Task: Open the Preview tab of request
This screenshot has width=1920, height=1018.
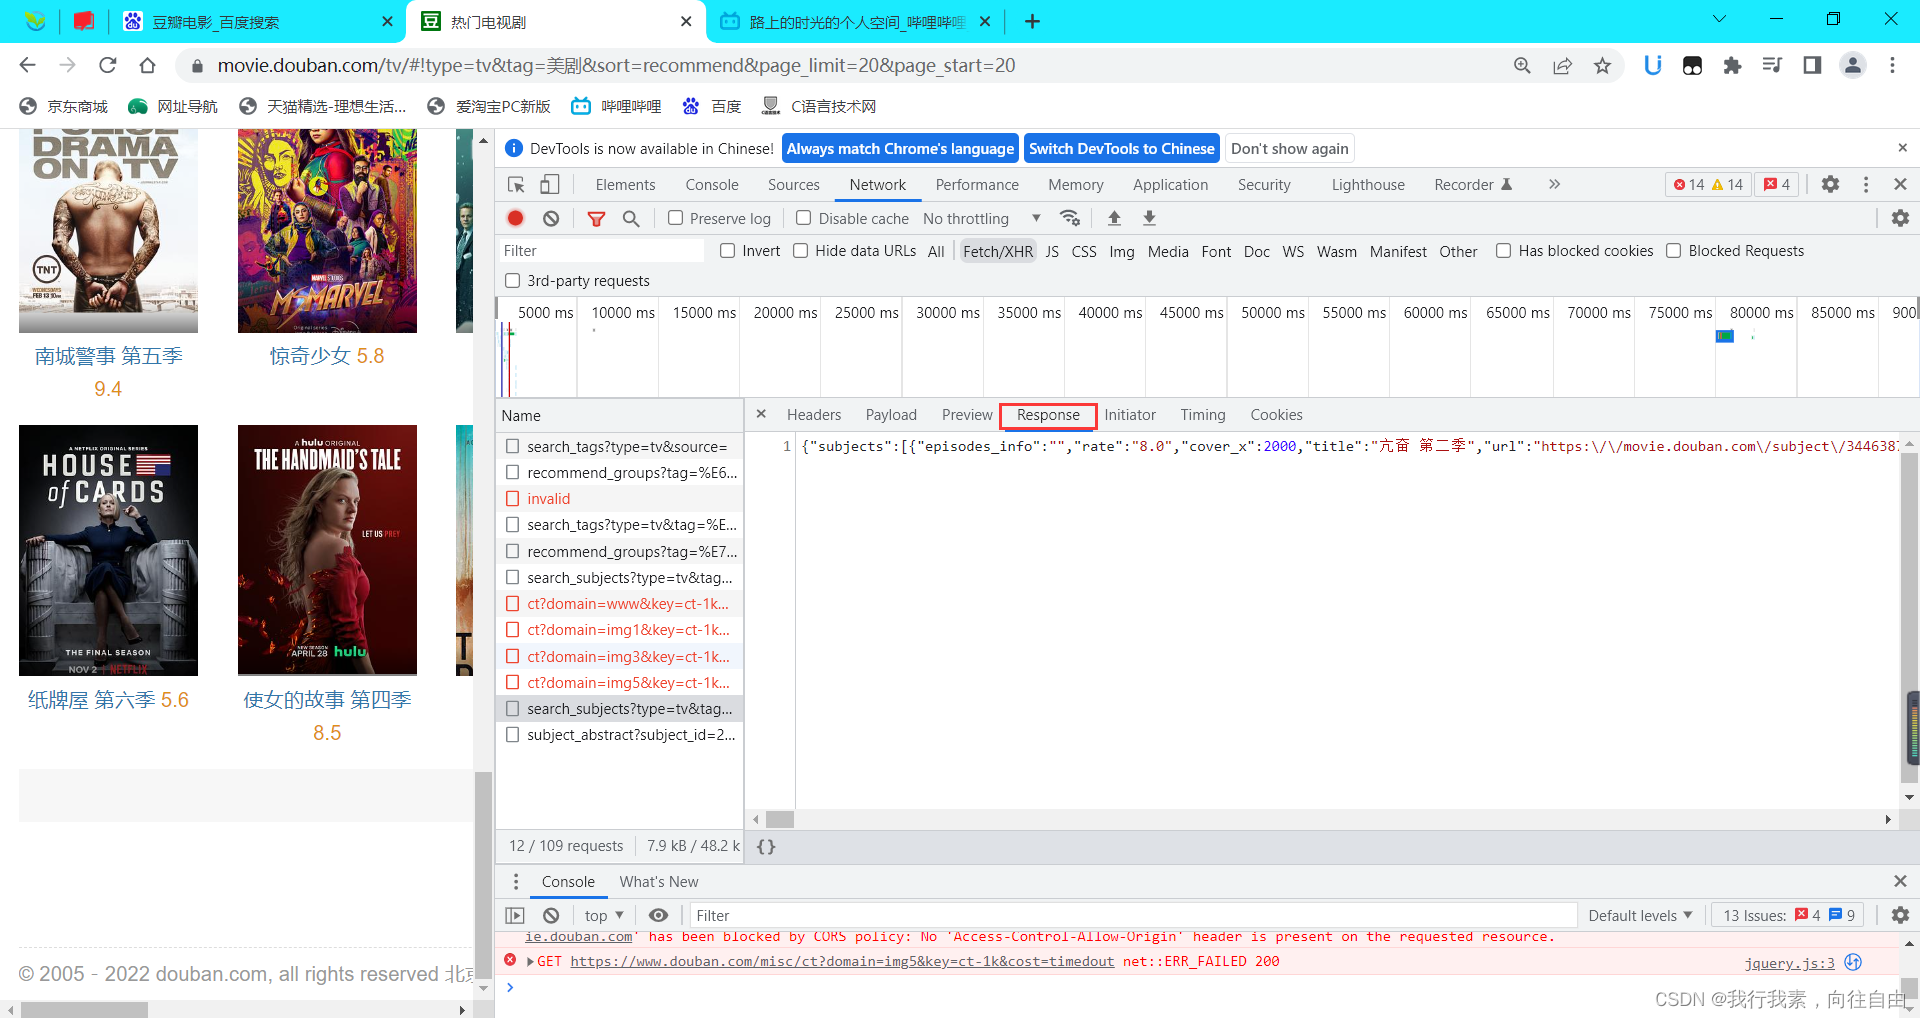Action: (x=967, y=415)
